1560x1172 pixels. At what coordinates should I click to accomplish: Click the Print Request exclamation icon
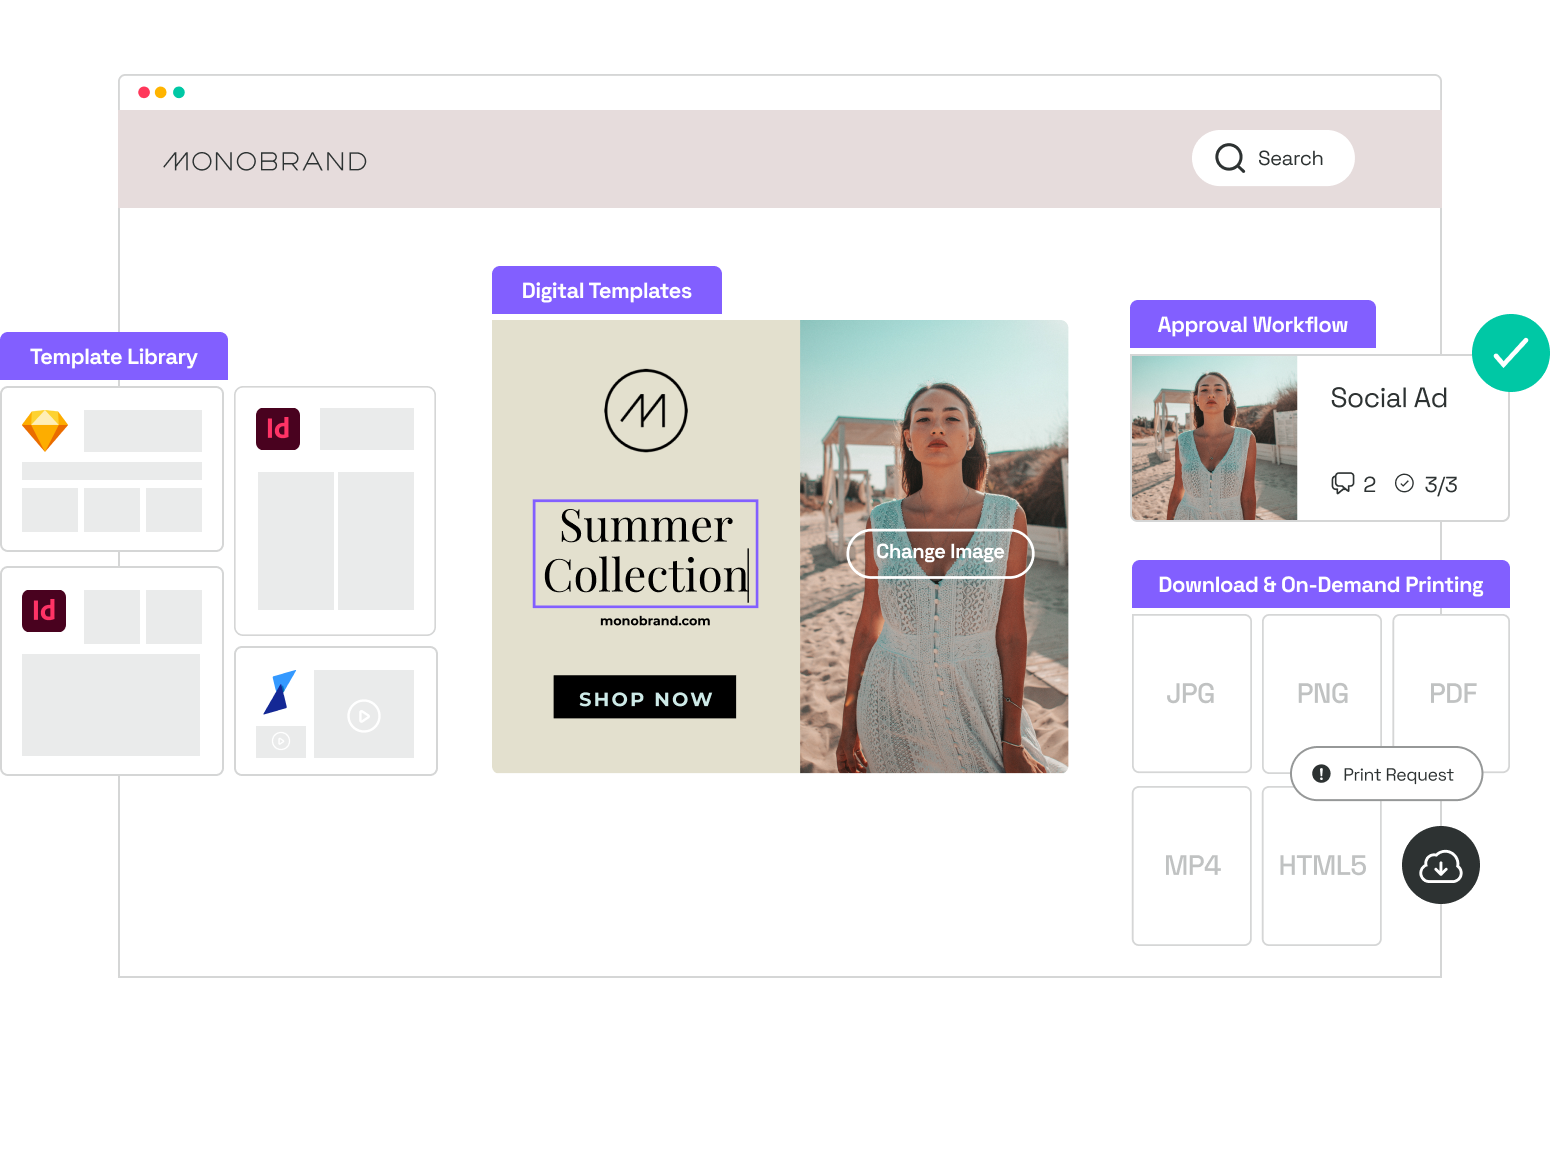click(1322, 774)
